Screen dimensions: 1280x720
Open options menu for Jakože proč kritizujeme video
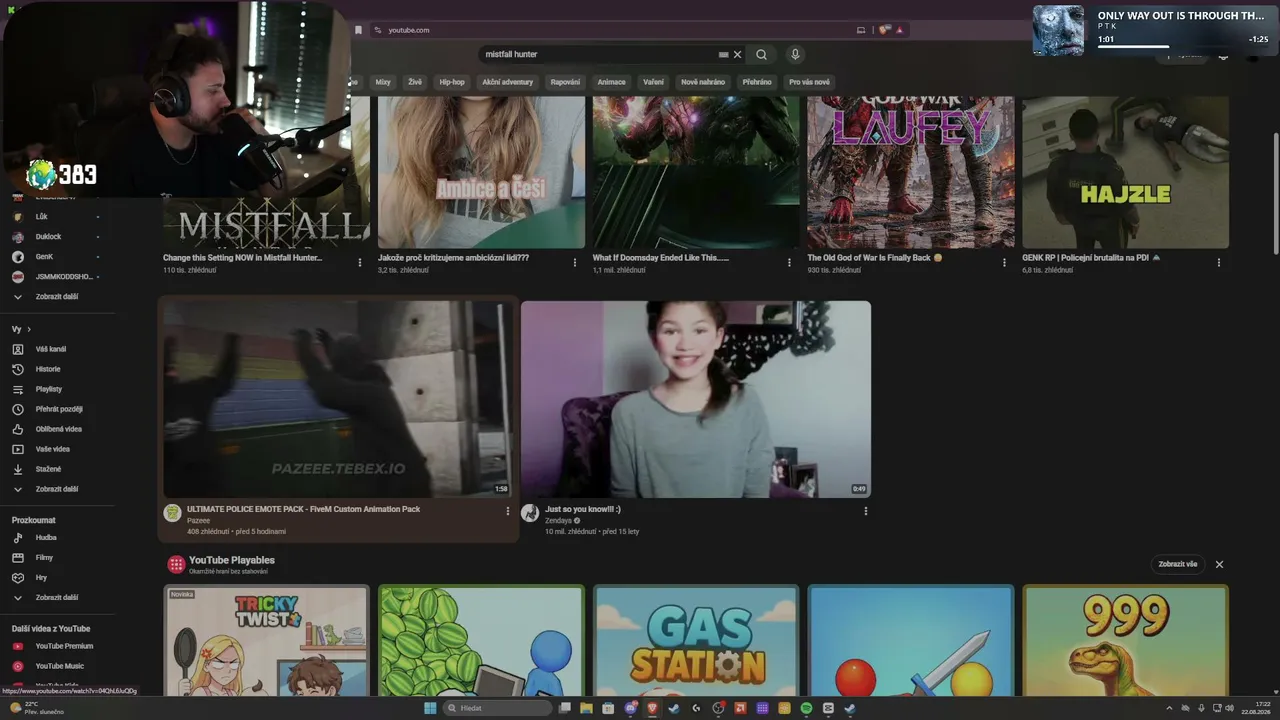[575, 262]
